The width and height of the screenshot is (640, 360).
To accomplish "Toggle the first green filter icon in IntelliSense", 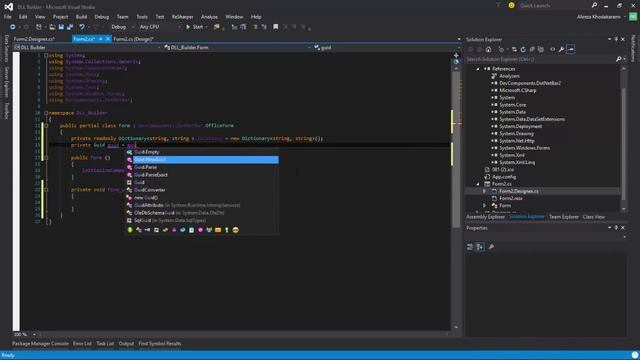I will pos(130,230).
